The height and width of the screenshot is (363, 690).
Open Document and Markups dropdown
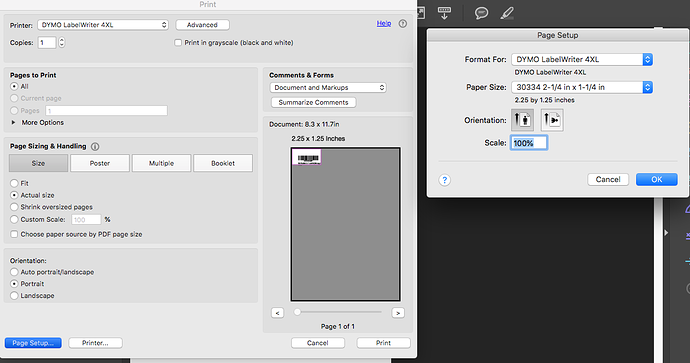click(x=328, y=88)
